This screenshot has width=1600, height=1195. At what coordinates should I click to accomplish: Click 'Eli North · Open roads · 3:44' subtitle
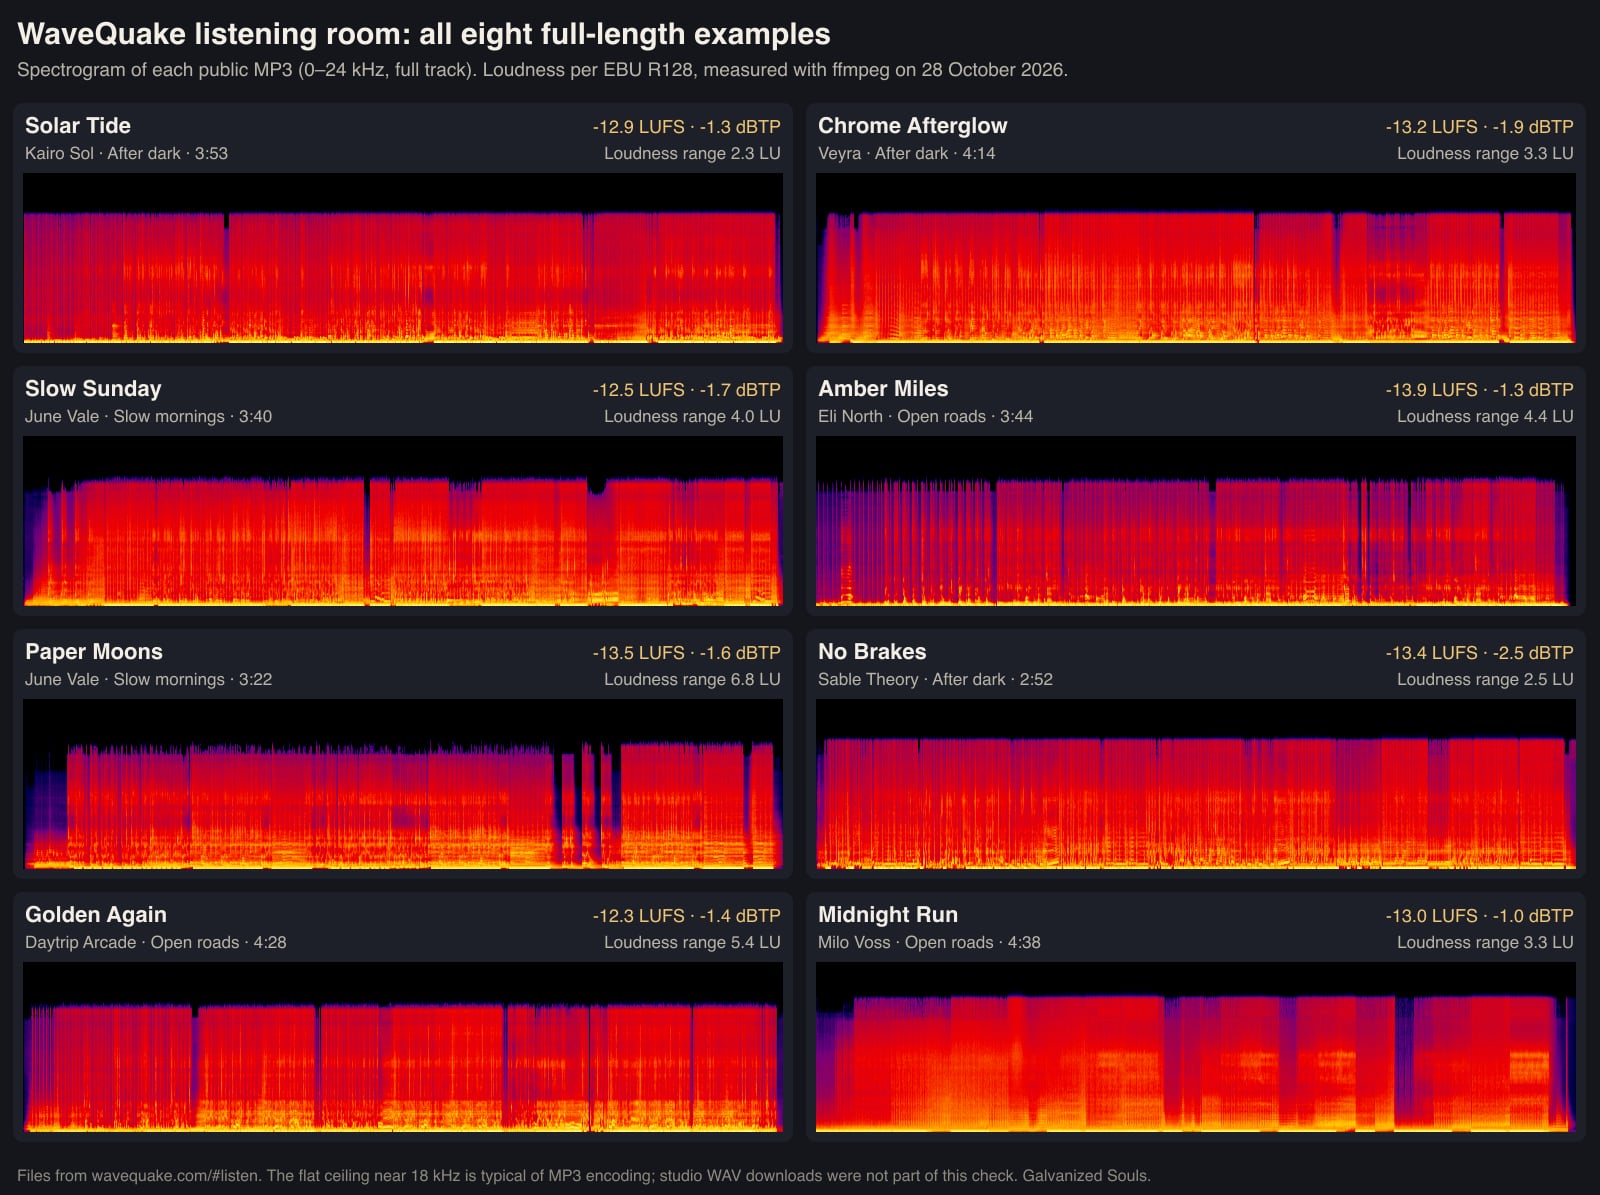(x=925, y=417)
